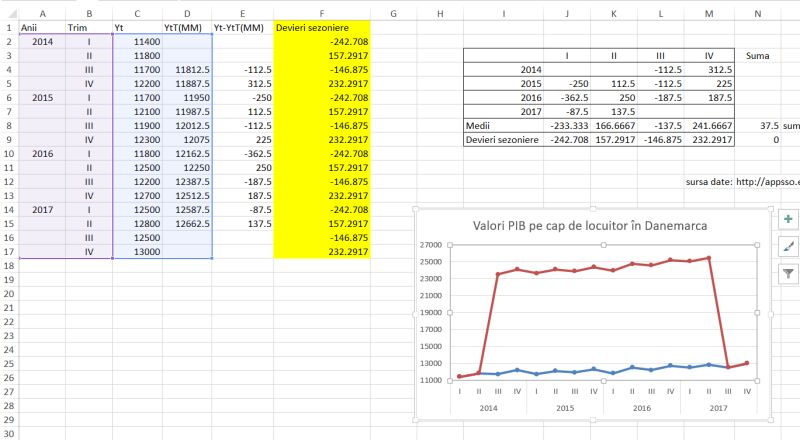Open the Chart Styles paintbrush button
This screenshot has width=800, height=440.
[788, 247]
